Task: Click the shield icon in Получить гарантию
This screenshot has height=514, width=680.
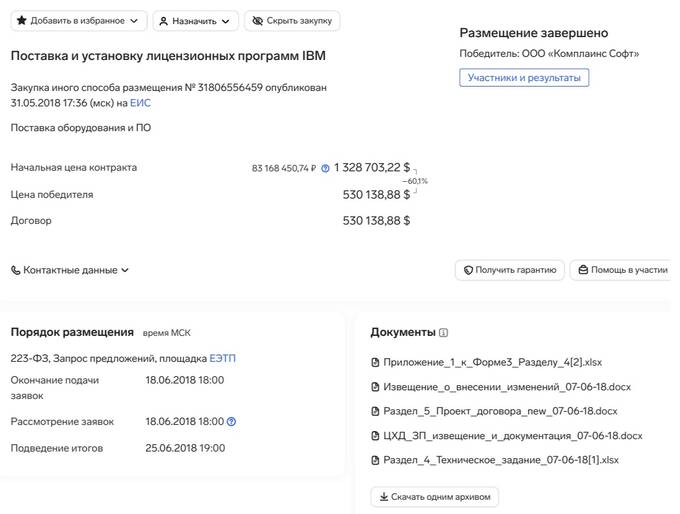Action: pos(468,270)
